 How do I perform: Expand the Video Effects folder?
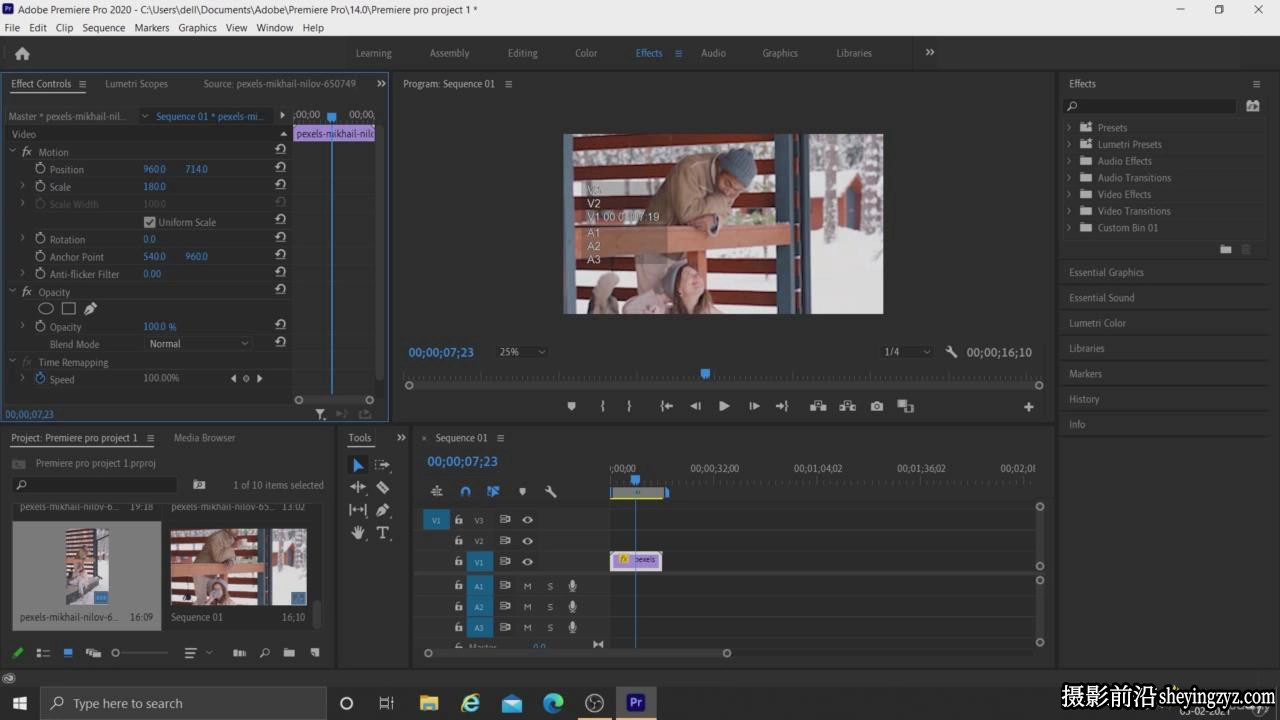pyautogui.click(x=1068, y=194)
